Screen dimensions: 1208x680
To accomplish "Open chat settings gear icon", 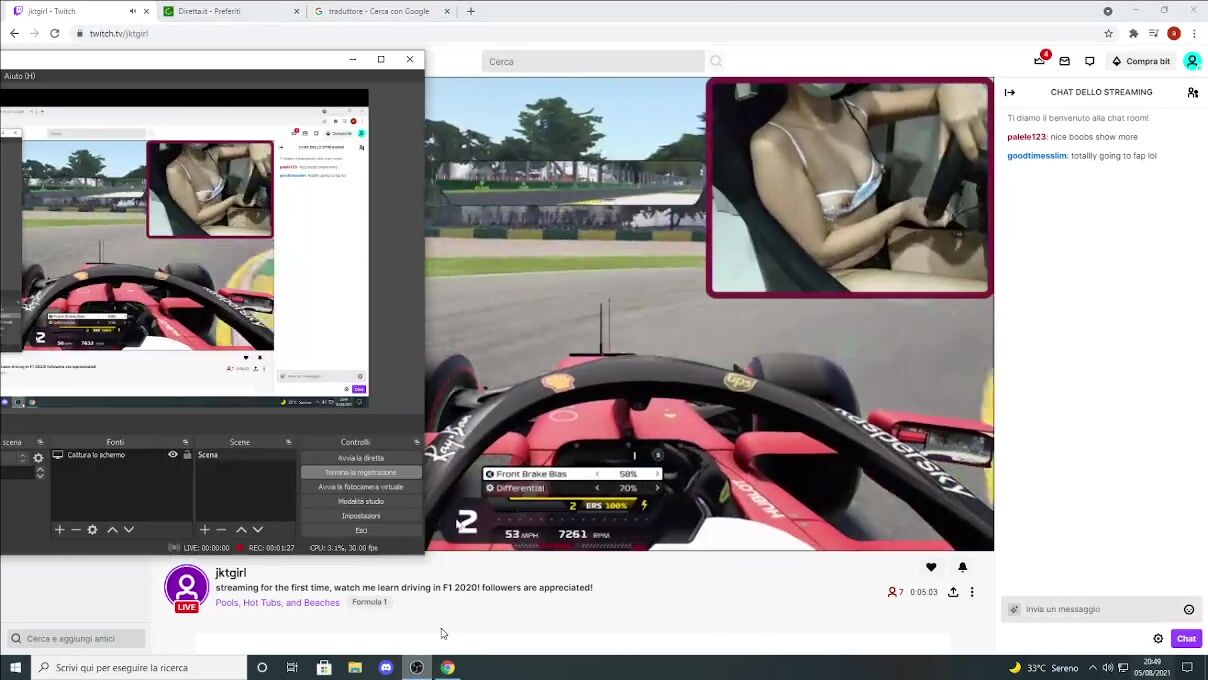I will click(1158, 638).
